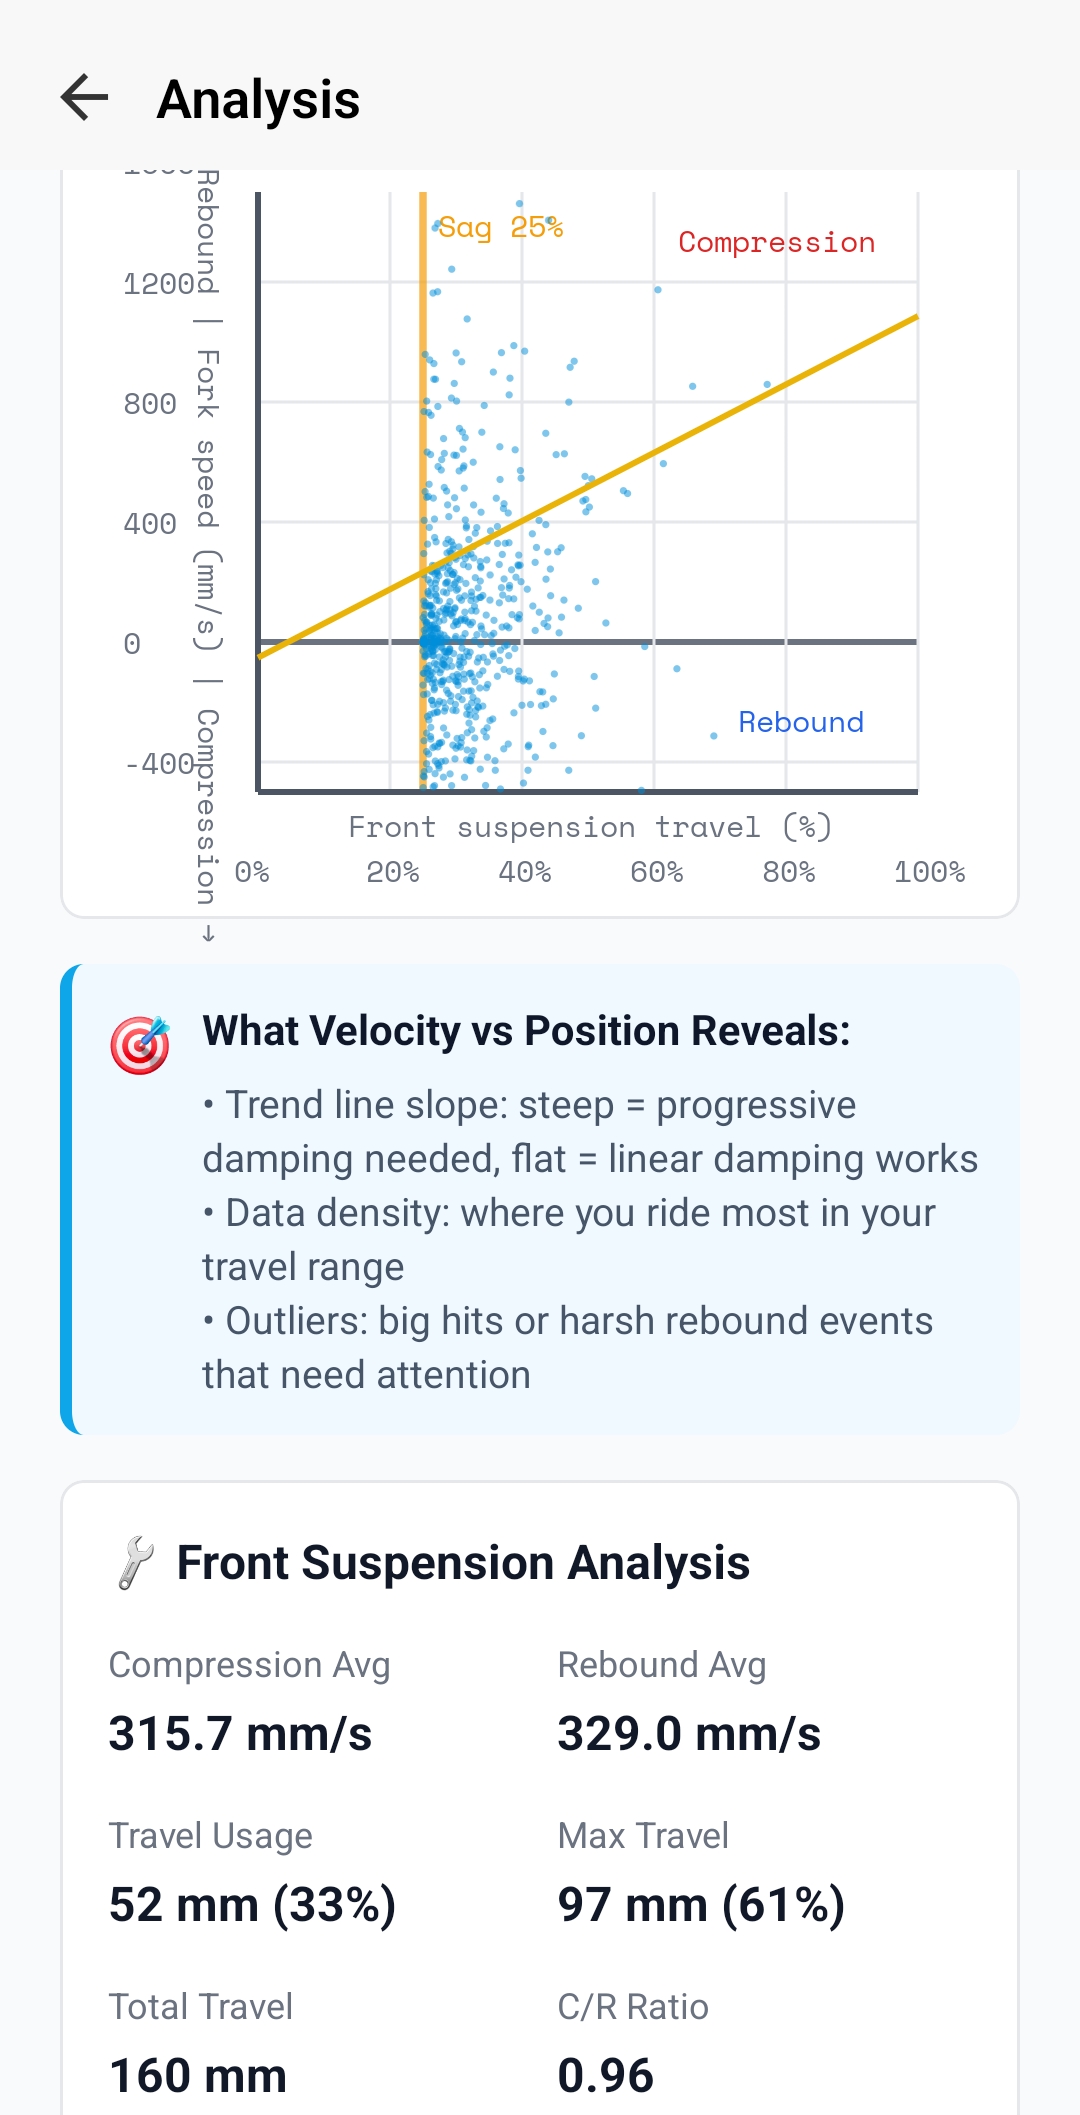Tap the Max Travel value 97 mm (61%)
The height and width of the screenshot is (2115, 1080).
point(702,1905)
